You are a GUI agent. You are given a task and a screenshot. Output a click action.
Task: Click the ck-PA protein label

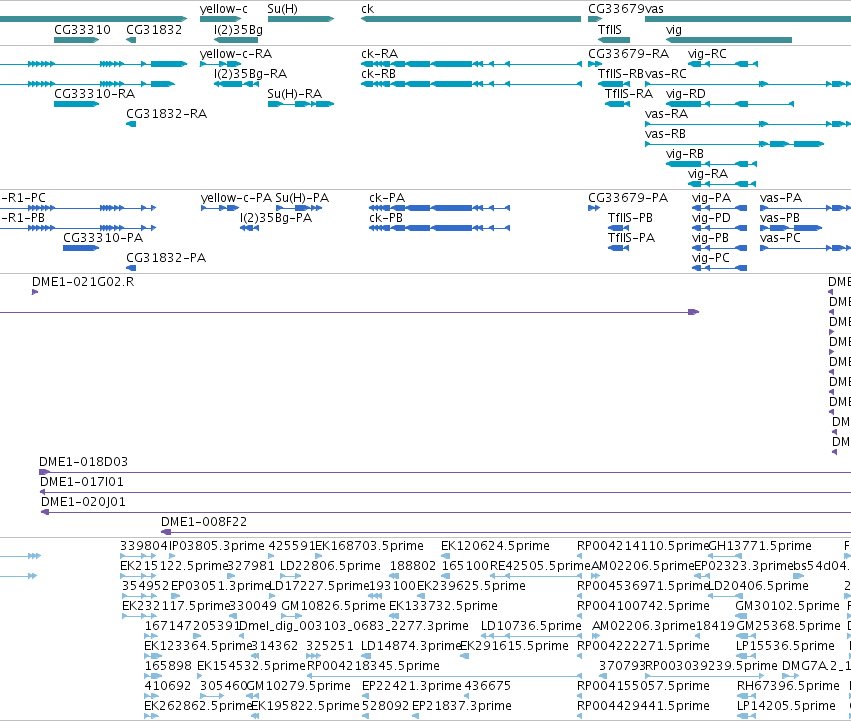pyautogui.click(x=387, y=198)
